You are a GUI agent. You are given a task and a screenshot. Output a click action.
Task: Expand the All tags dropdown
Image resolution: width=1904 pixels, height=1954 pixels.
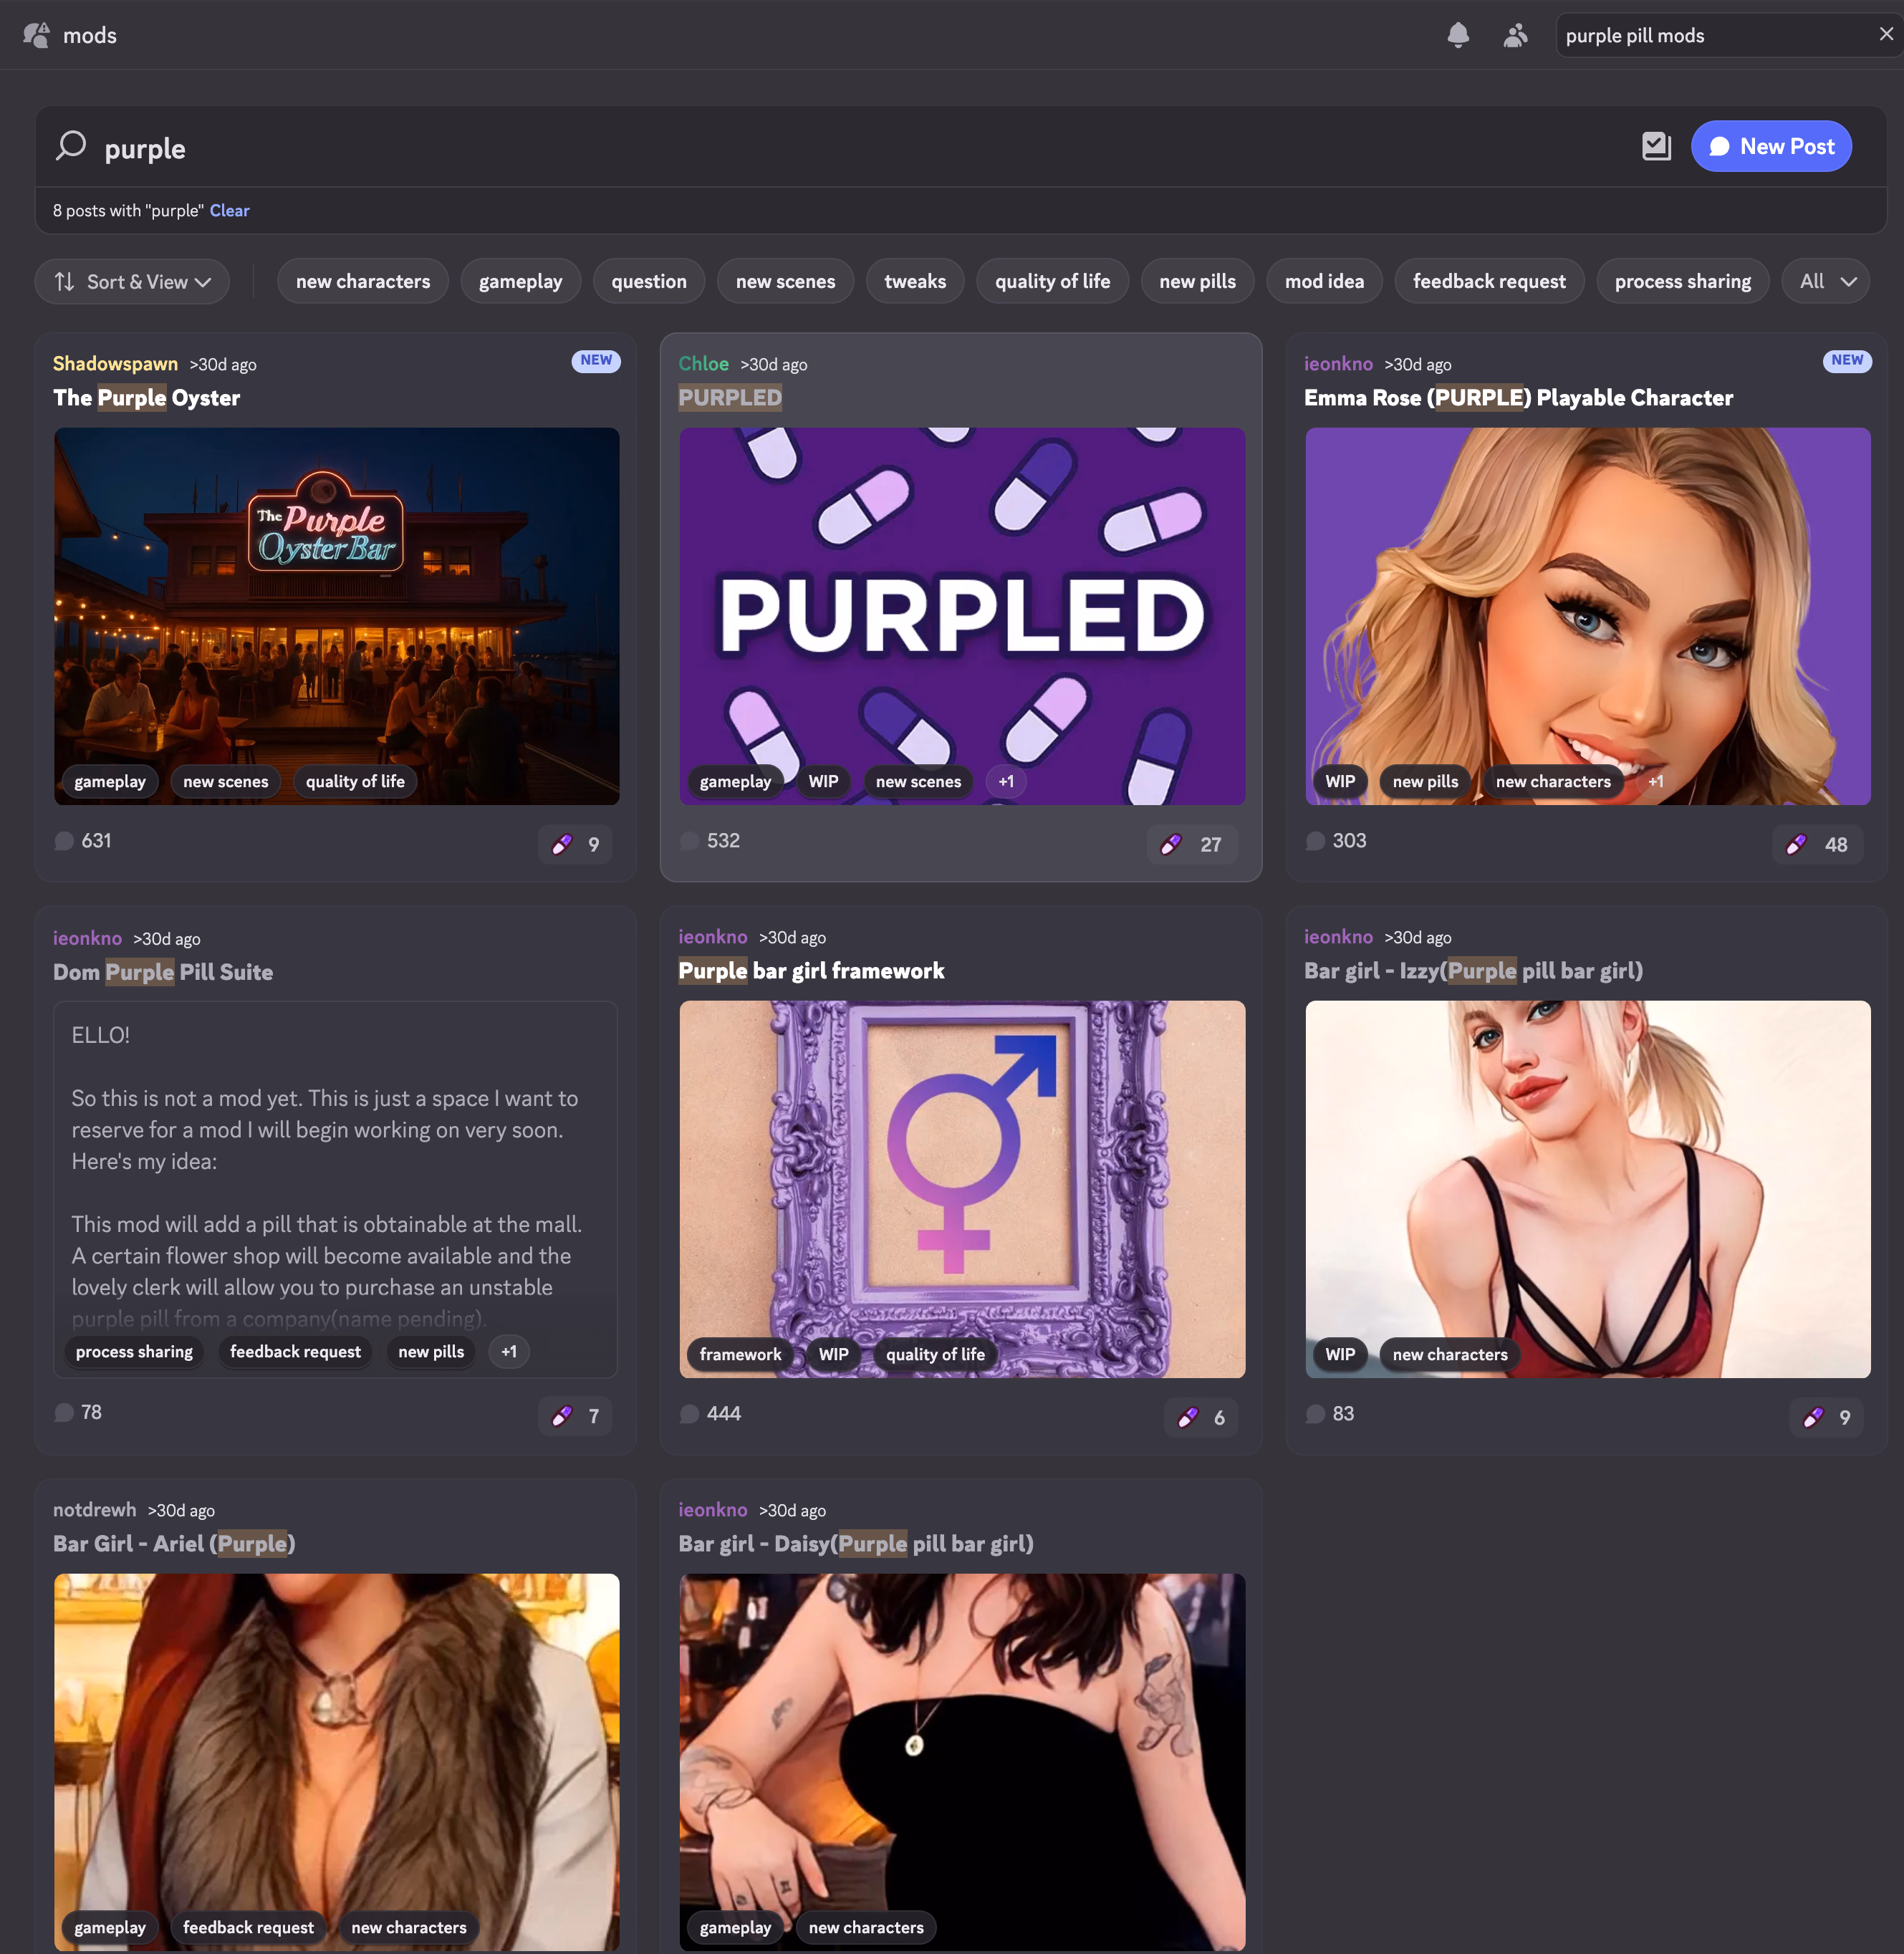pos(1826,282)
